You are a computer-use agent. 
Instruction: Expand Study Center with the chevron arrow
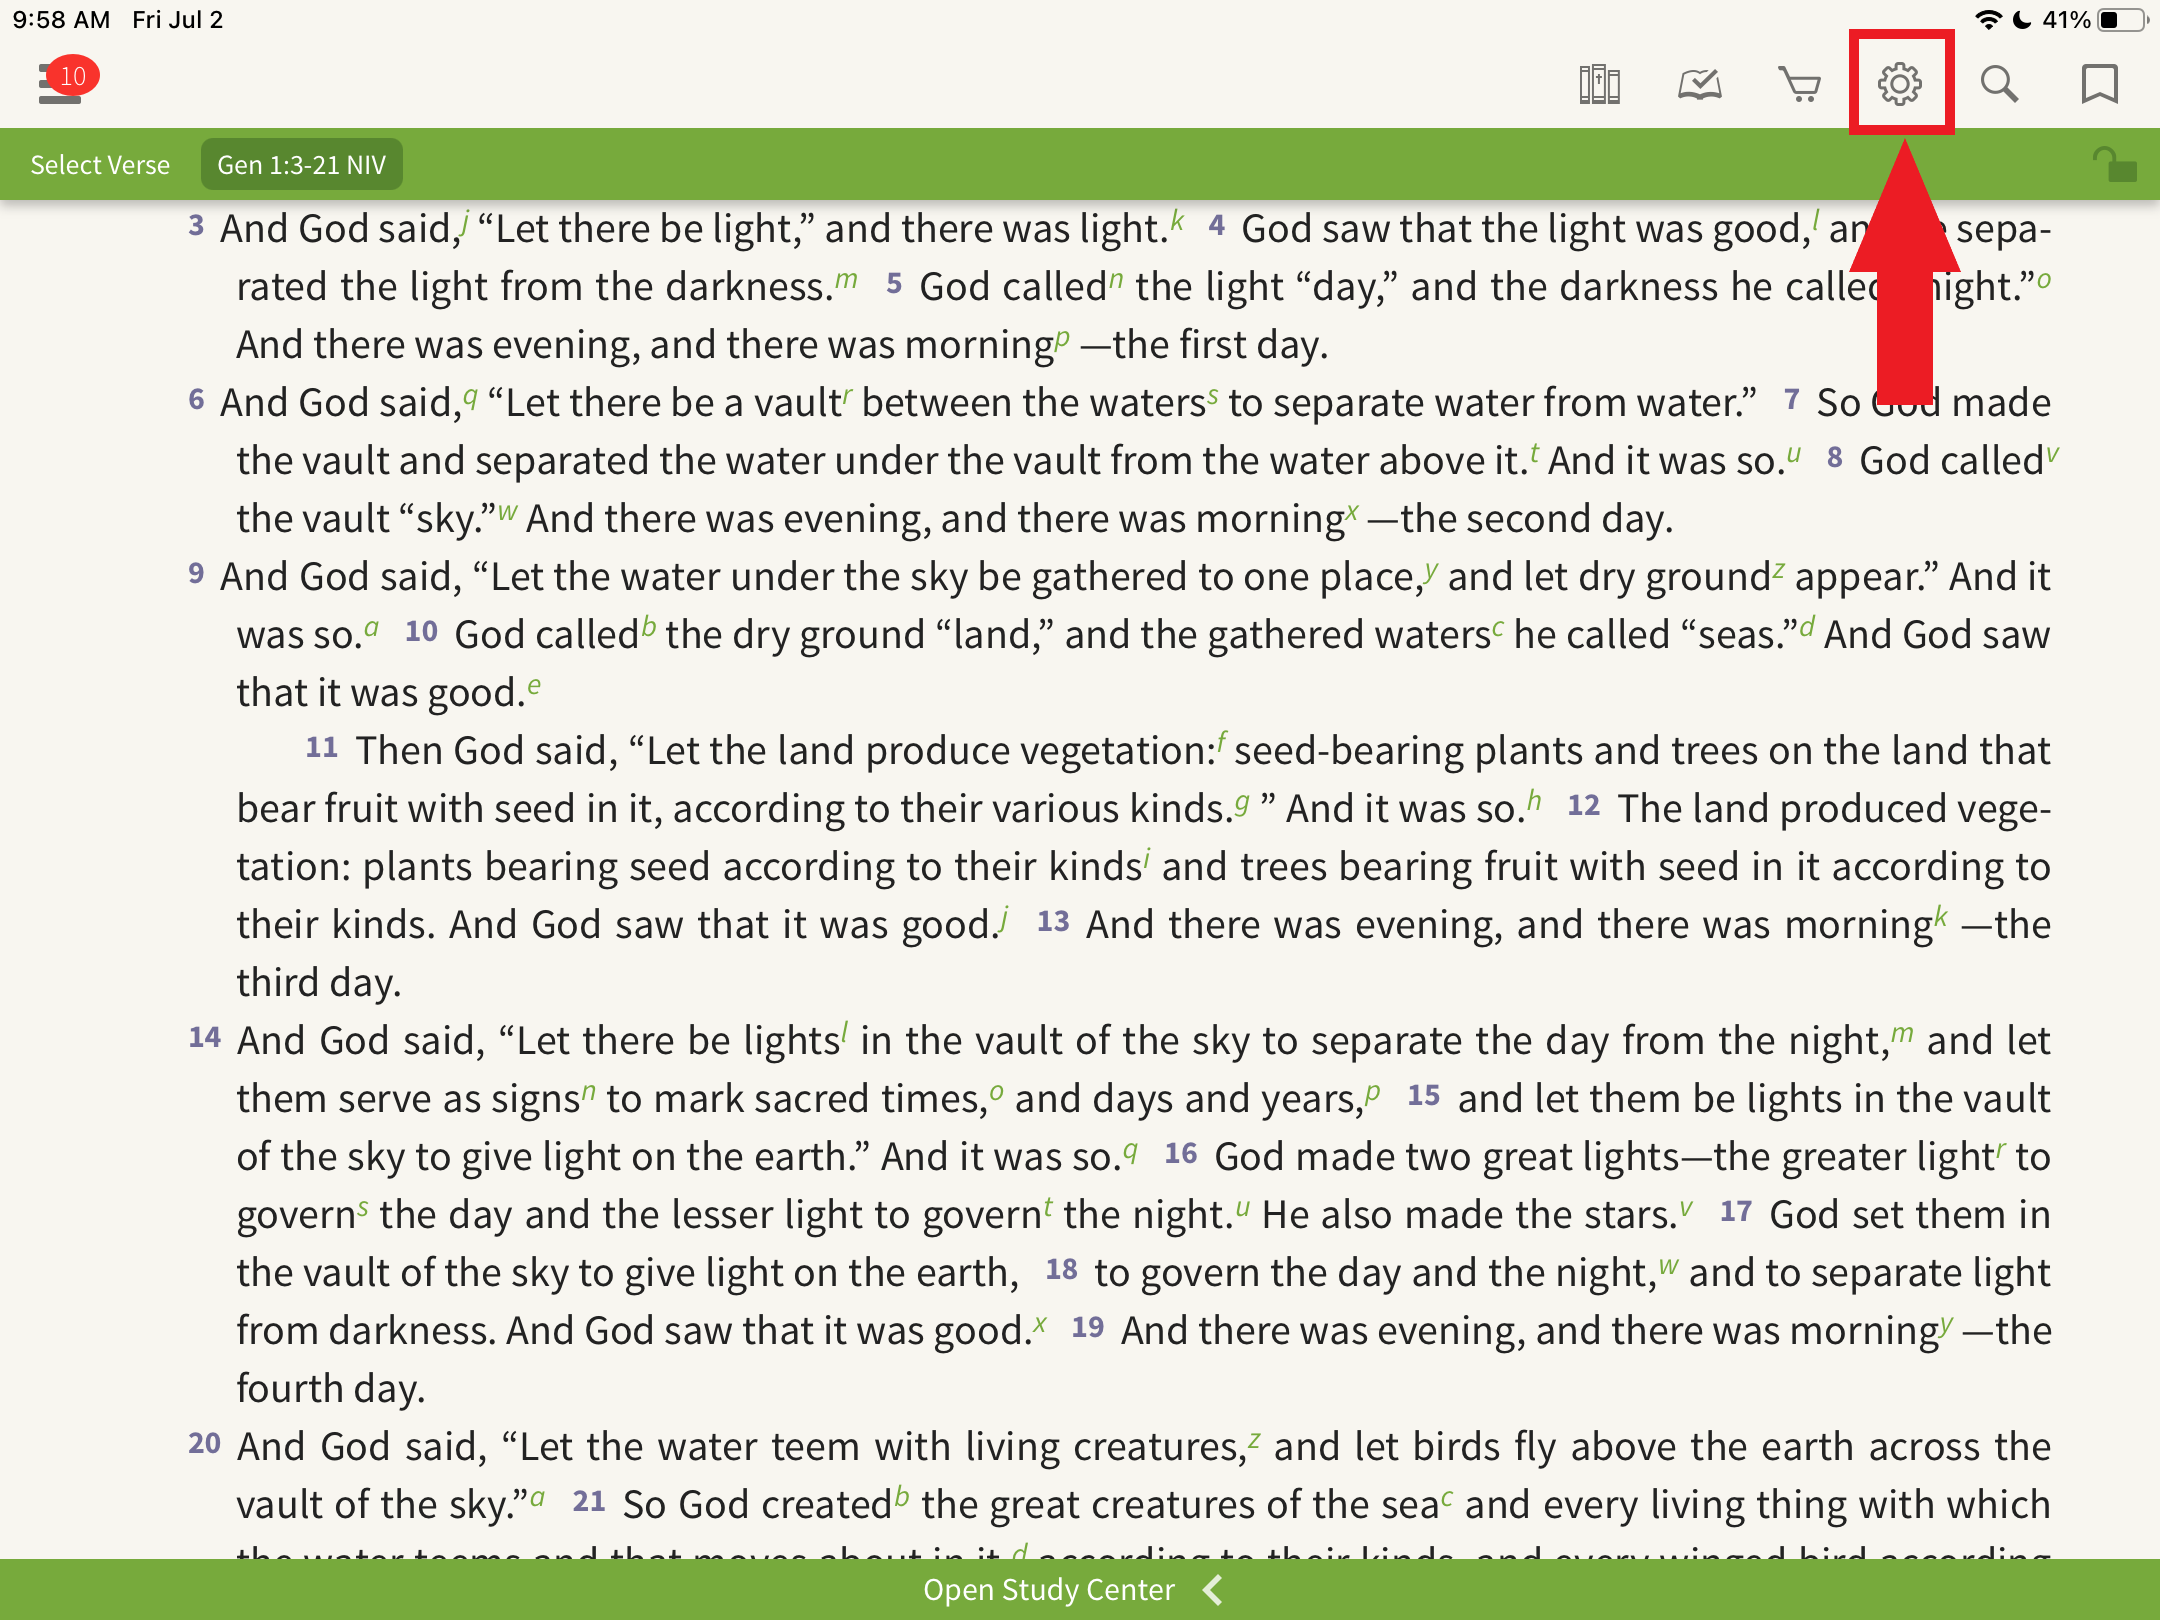[x=1213, y=1590]
